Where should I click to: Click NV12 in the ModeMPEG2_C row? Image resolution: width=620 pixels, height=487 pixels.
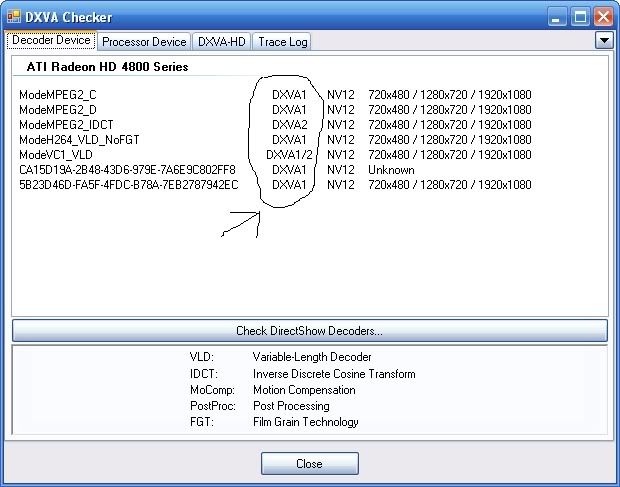tap(340, 95)
